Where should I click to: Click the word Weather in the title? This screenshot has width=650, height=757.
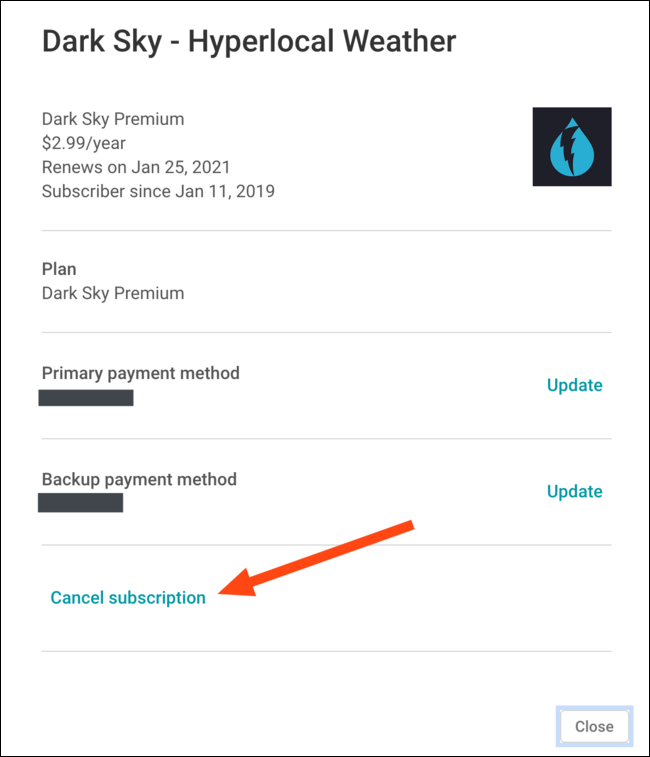click(399, 41)
